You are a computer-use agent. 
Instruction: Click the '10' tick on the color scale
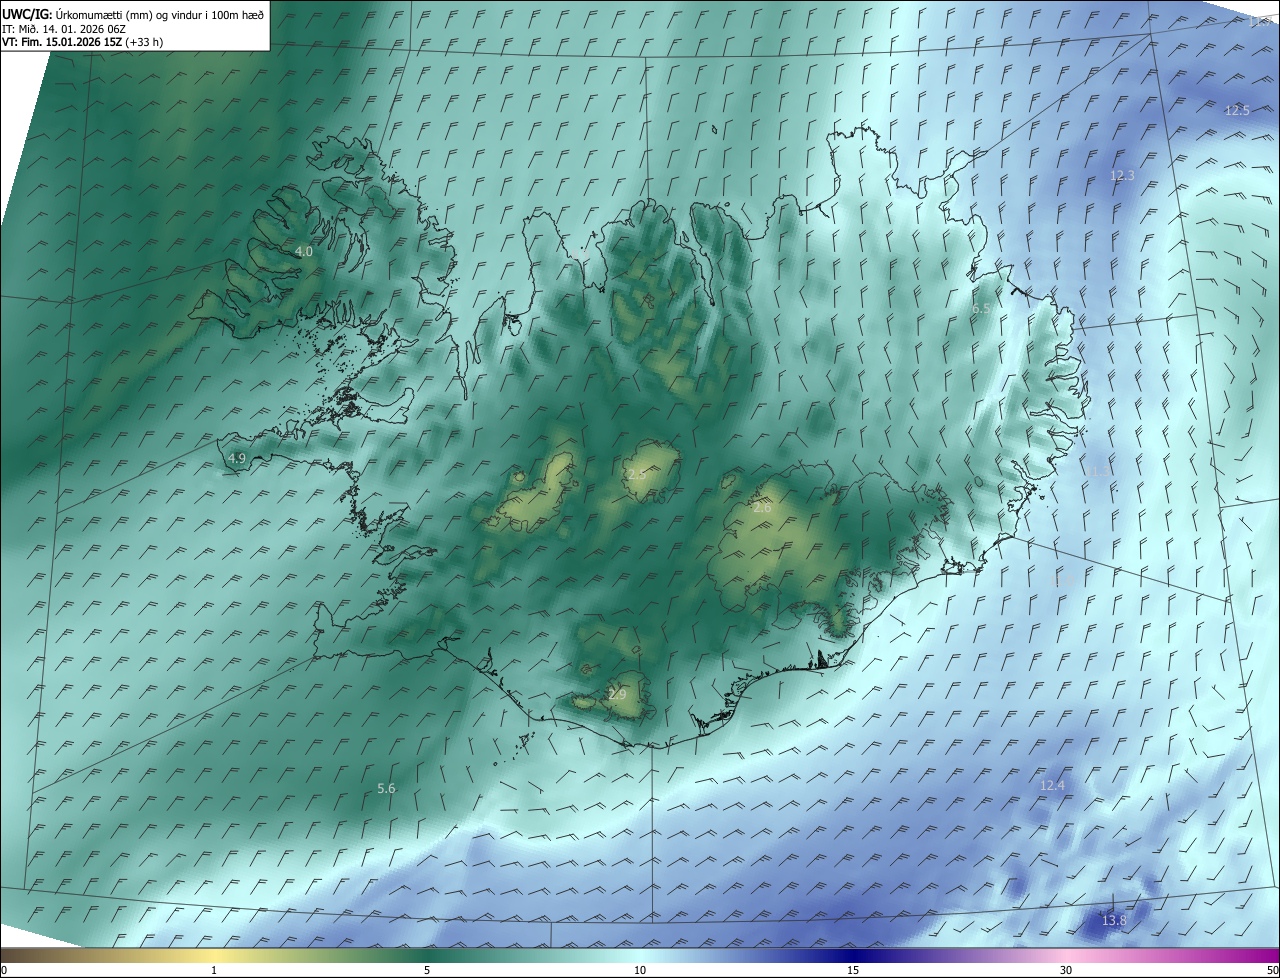pyautogui.click(x=640, y=970)
